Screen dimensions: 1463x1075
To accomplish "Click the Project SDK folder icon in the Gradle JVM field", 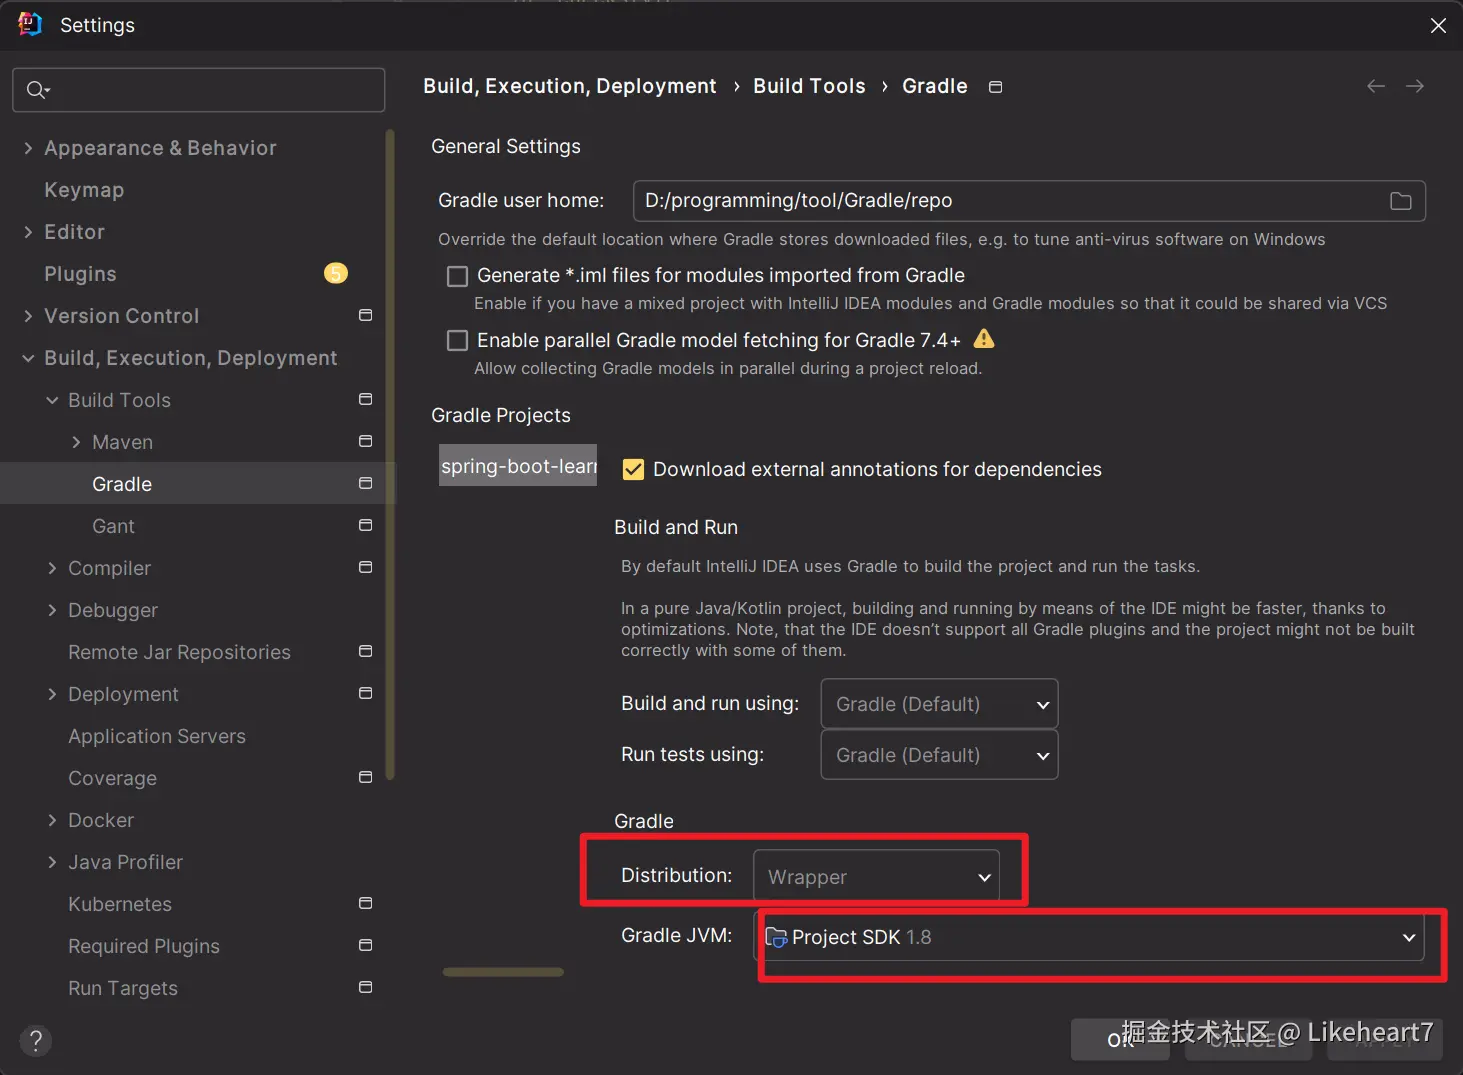I will [776, 937].
